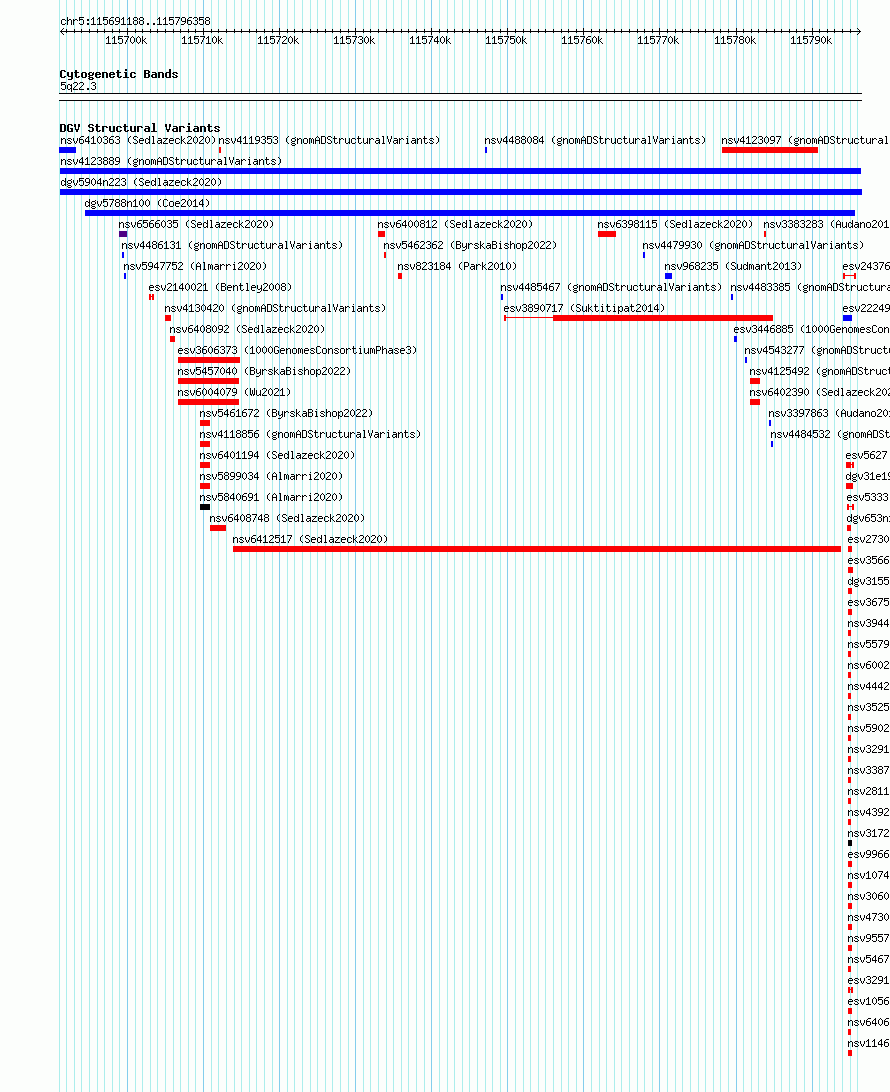Open nsv4479930 (gnomADStructuralVariants) label
This screenshot has height=1092, width=890.
pyautogui.click(x=754, y=245)
